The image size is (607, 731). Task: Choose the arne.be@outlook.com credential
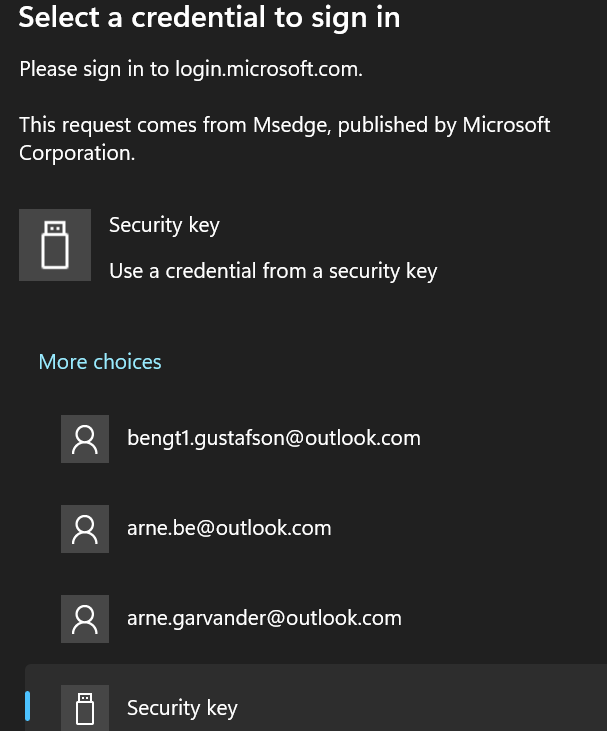(229, 528)
